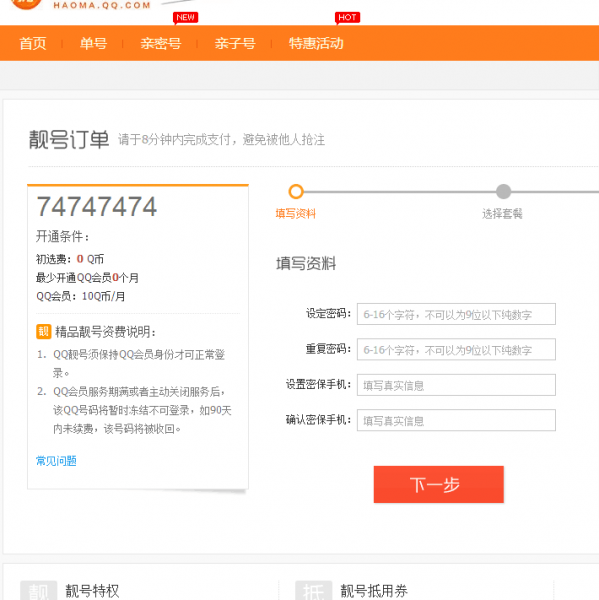
Task: Click the orange logo at top-left
Action: click(26, 4)
